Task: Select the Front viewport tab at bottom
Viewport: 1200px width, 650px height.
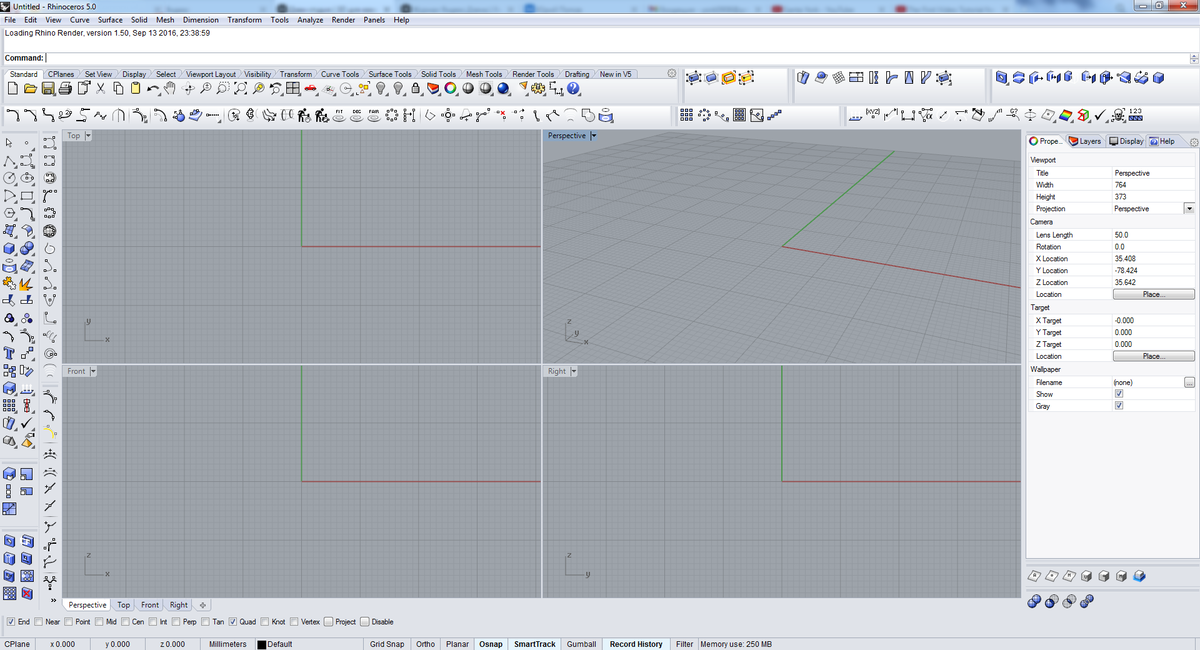Action: [x=150, y=605]
